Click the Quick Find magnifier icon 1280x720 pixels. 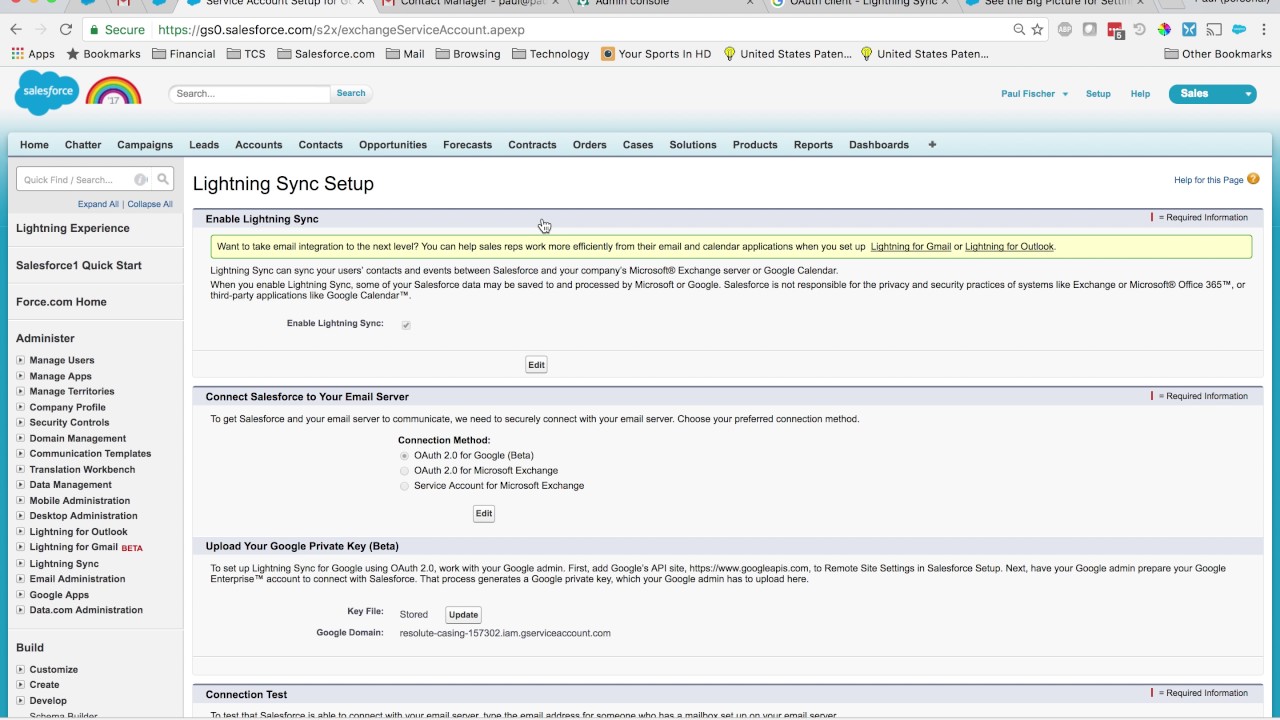coord(163,180)
